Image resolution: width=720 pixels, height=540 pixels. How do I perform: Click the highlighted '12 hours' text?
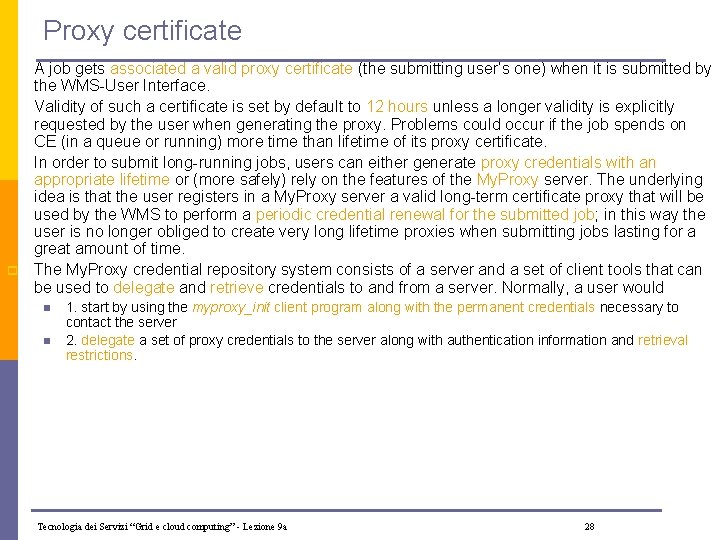(397, 107)
